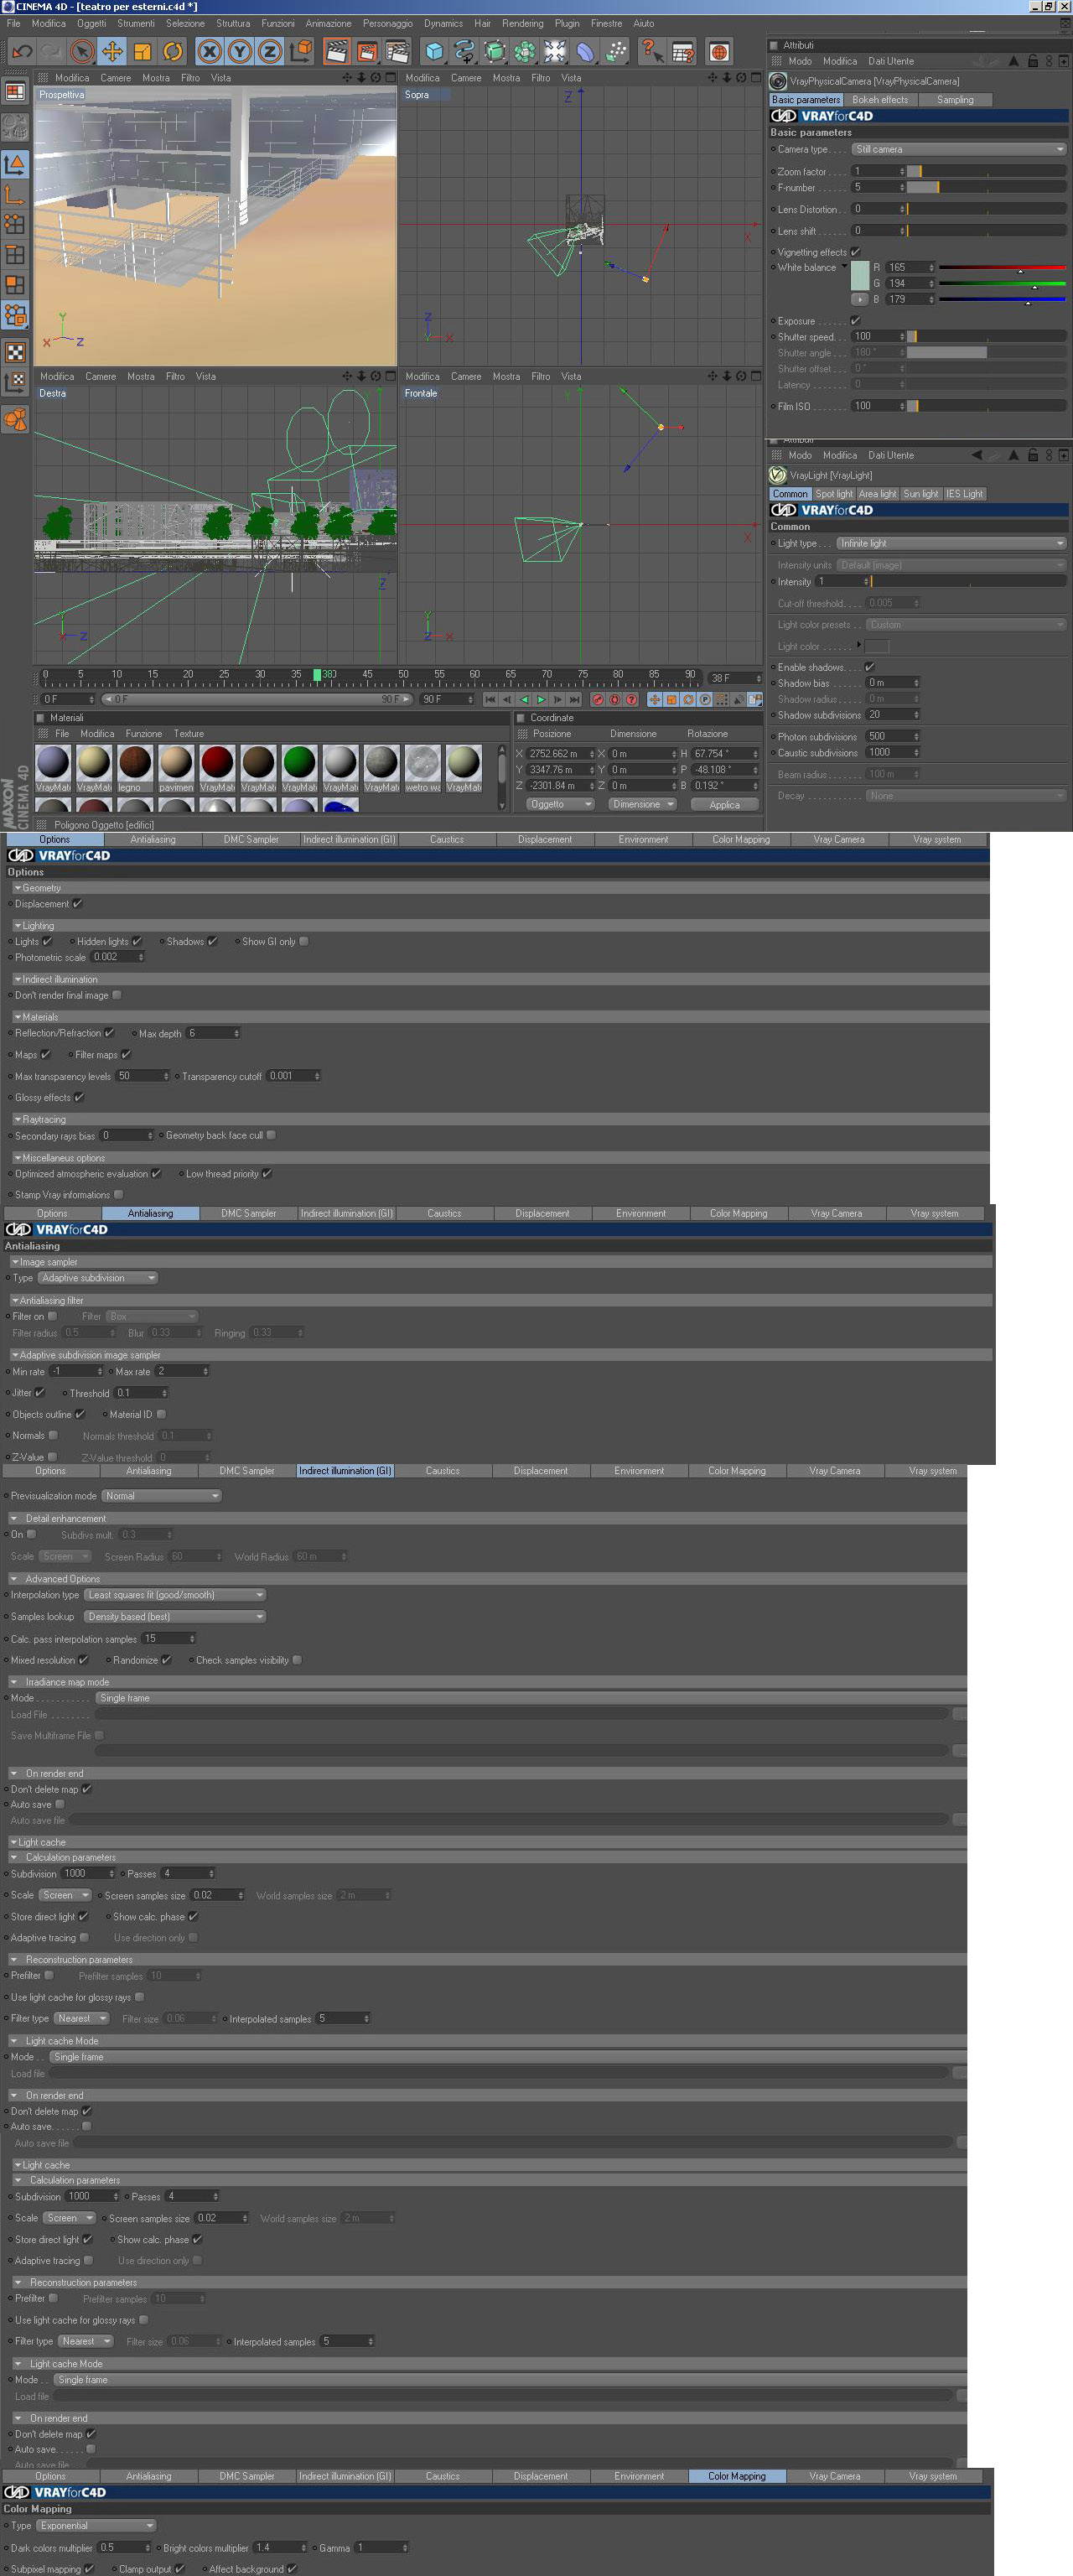Click the Oggetto button in Coordinate panel
The image size is (1073, 2576).
(560, 805)
